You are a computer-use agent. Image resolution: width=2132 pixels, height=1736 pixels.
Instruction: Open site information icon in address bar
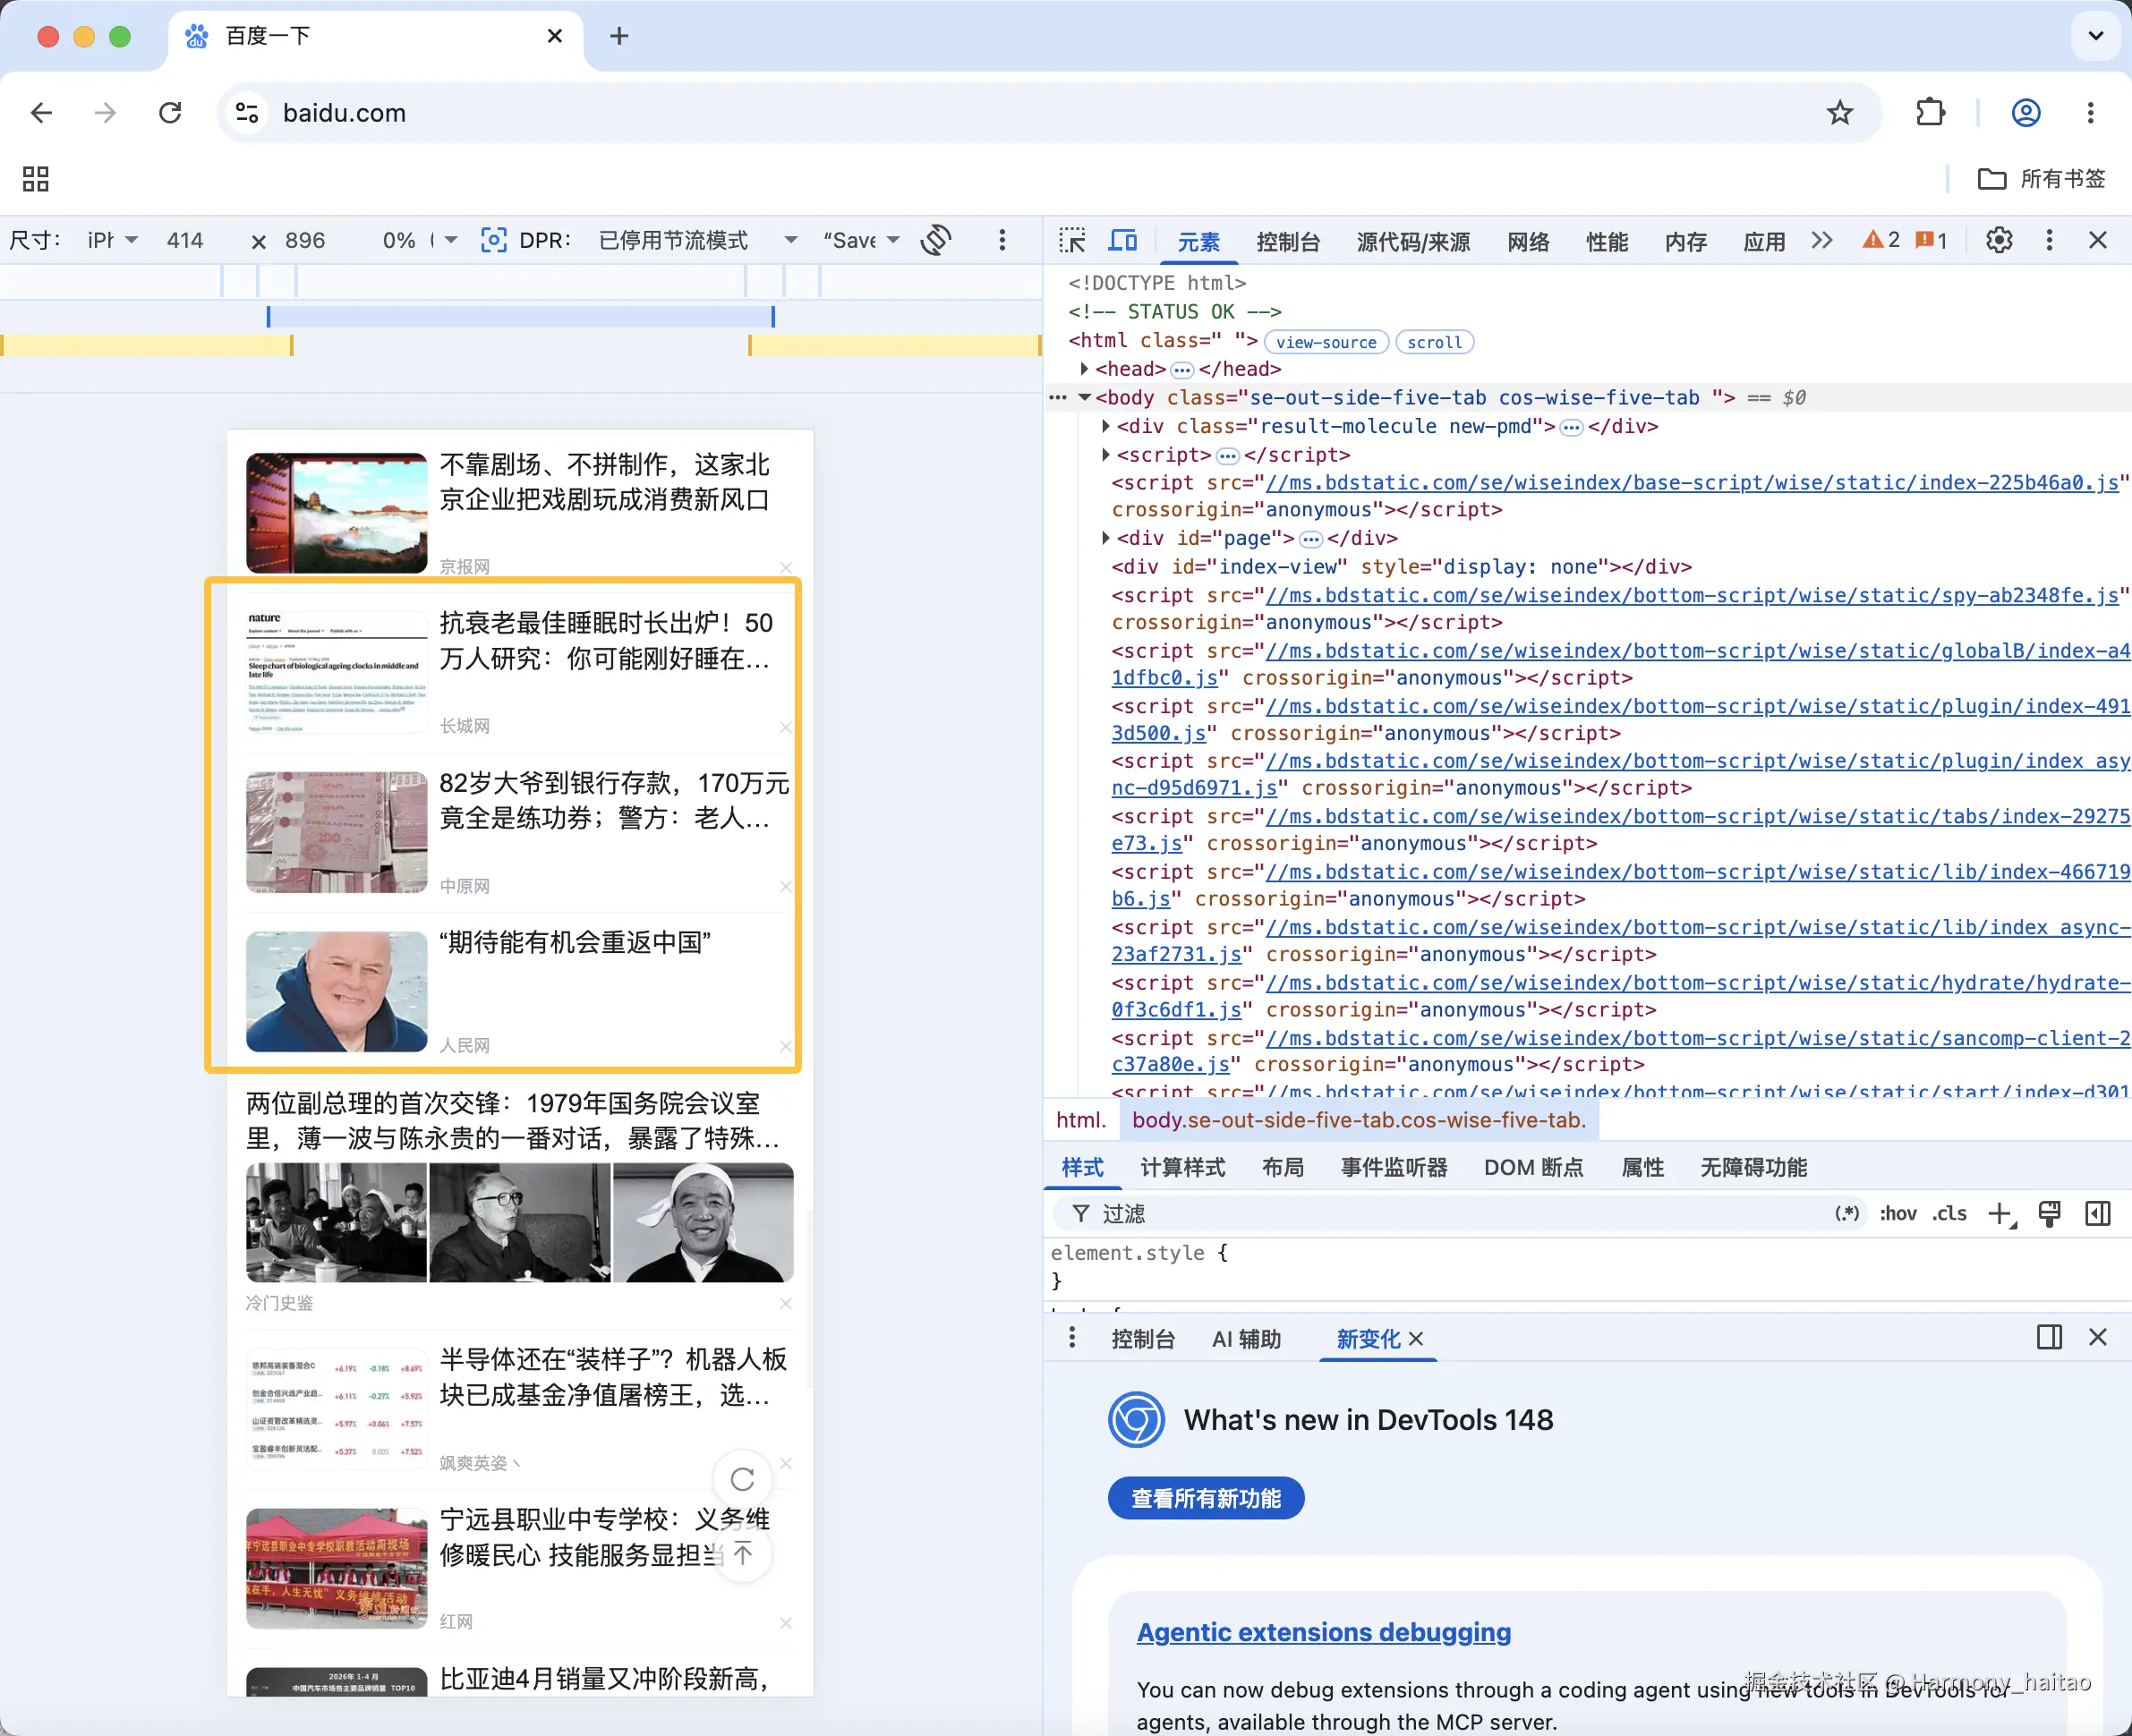pyautogui.click(x=246, y=113)
